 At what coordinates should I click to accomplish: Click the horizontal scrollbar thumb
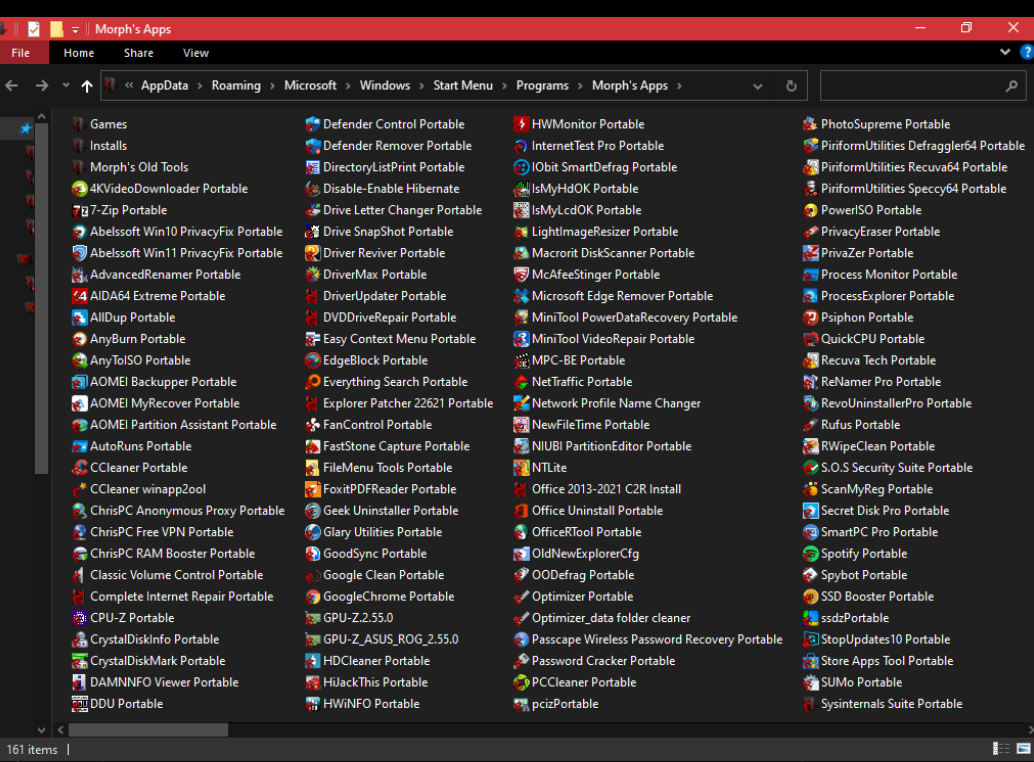(x=148, y=730)
